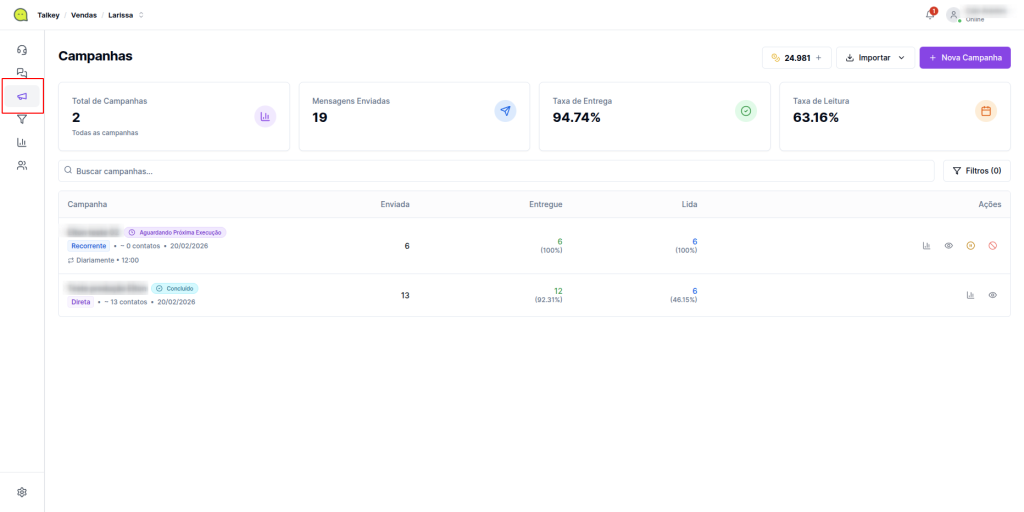Click the Vendas breadcrumb

click(x=84, y=15)
